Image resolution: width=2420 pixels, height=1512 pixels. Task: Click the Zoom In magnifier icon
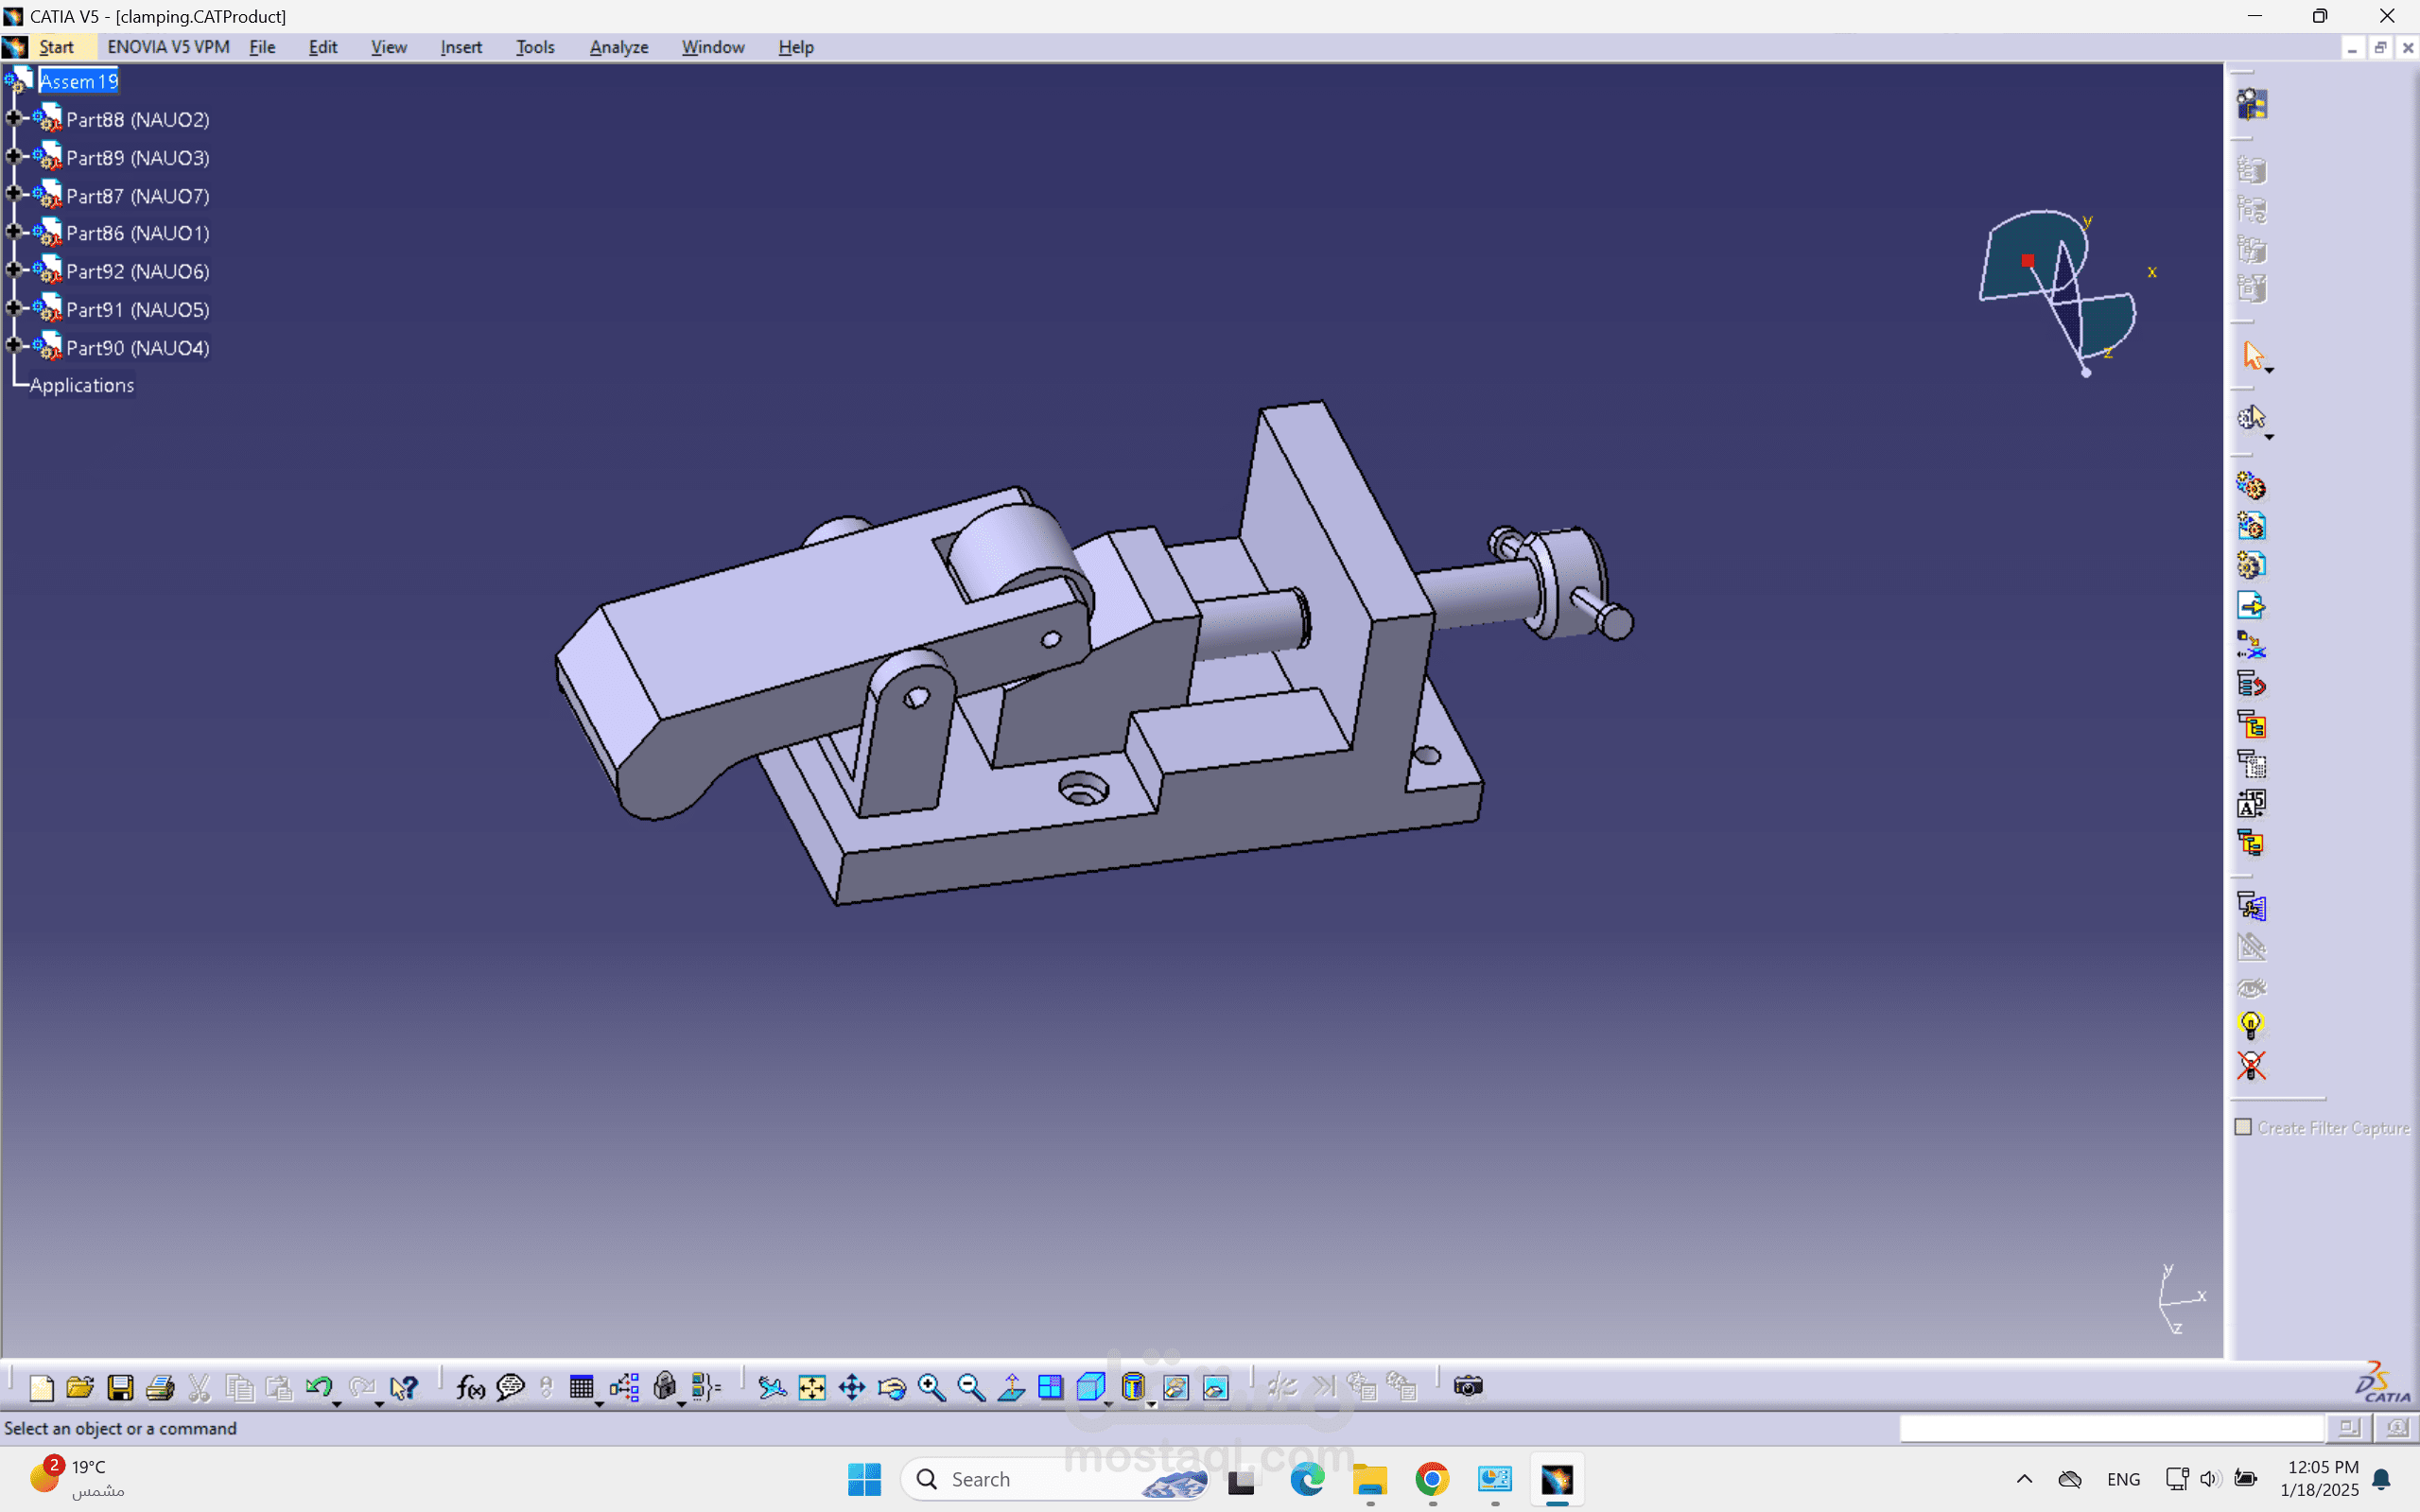pyautogui.click(x=931, y=1387)
